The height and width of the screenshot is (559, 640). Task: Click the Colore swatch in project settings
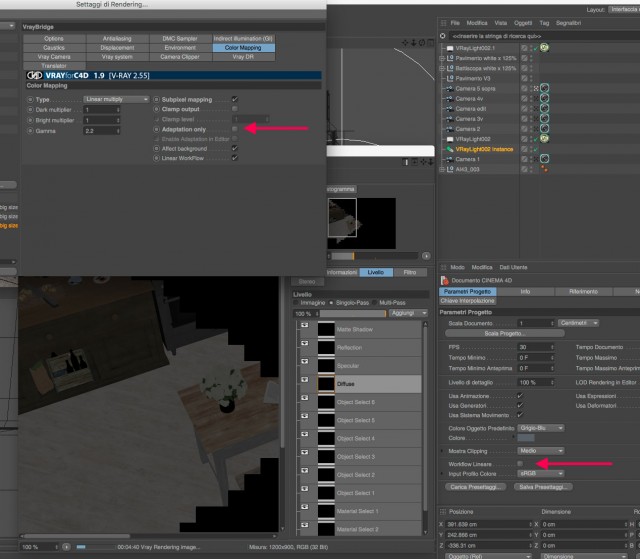pyautogui.click(x=526, y=438)
